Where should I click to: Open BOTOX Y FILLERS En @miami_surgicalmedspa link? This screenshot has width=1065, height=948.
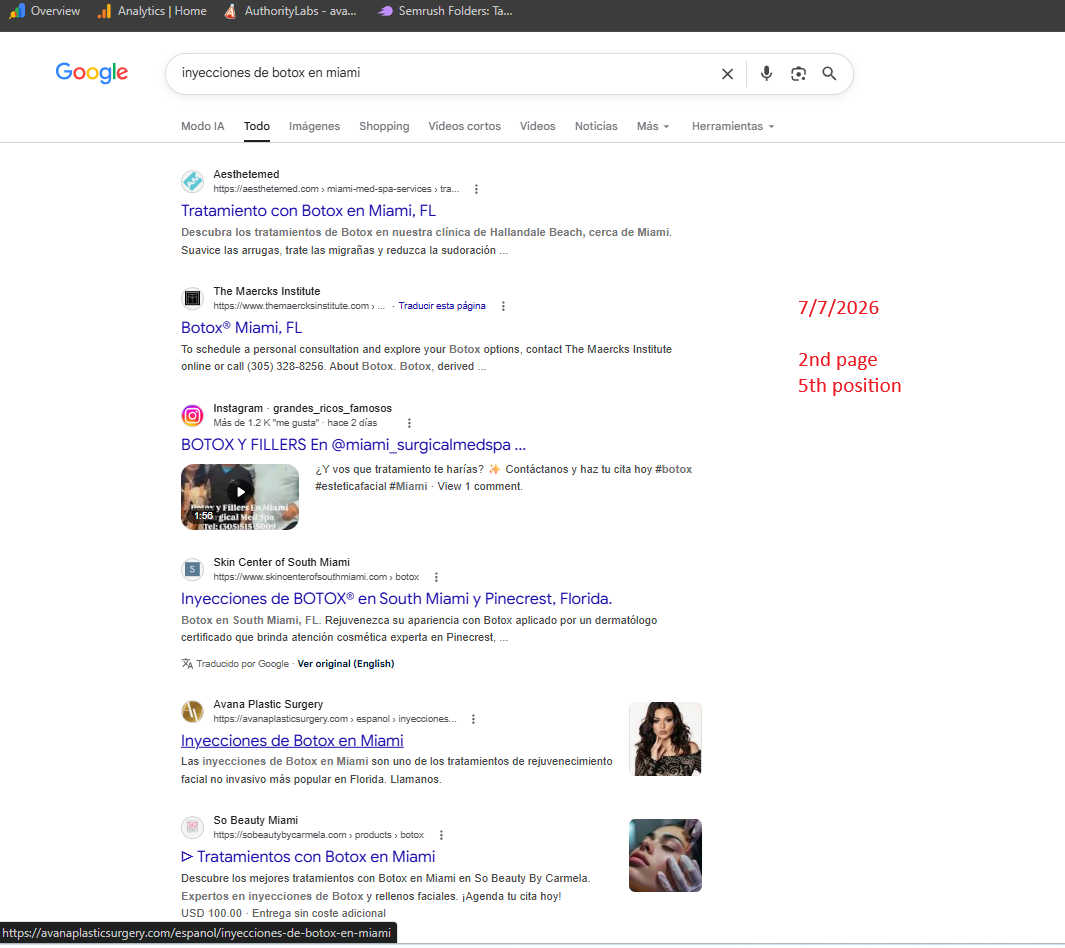353,445
